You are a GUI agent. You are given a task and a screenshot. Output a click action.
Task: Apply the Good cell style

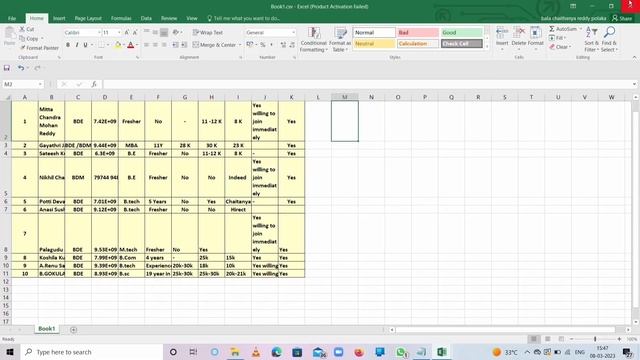pos(462,32)
